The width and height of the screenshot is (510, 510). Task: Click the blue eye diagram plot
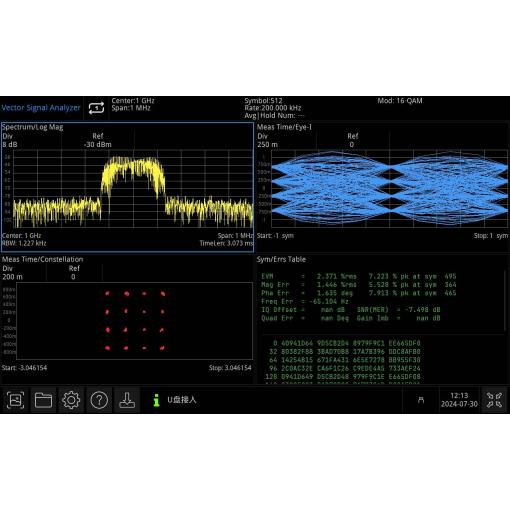(390, 189)
